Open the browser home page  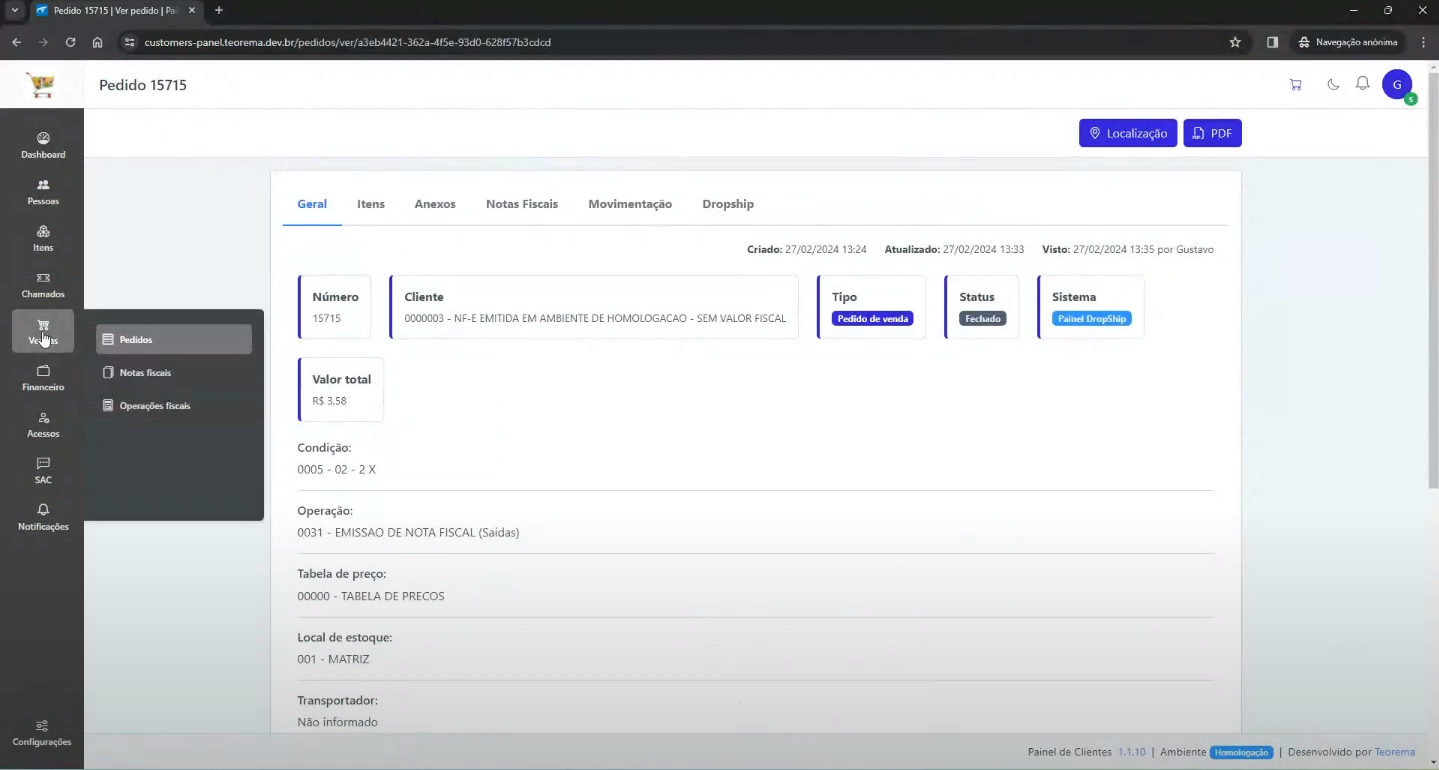click(x=97, y=42)
